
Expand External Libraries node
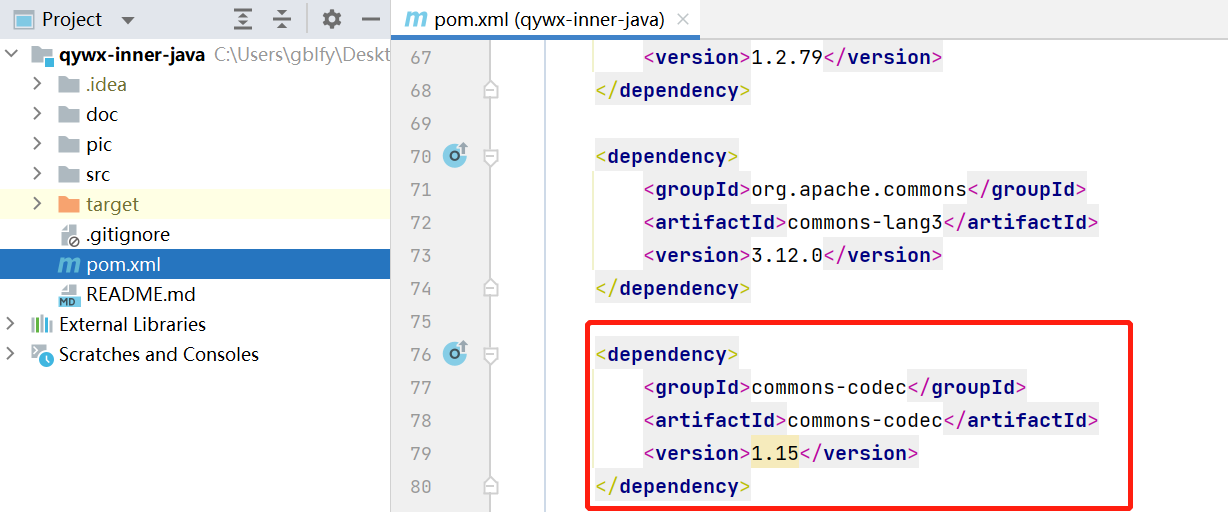click(12, 324)
